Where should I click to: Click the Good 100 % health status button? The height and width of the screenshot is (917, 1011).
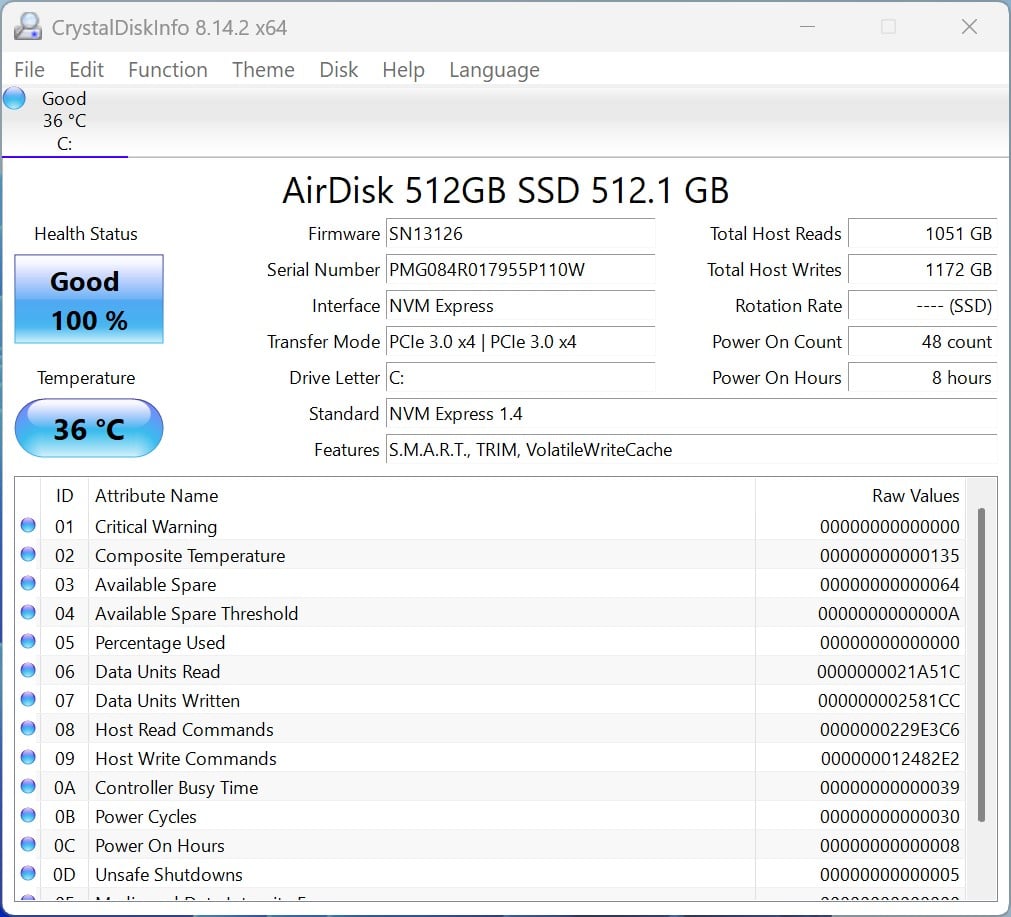coord(89,299)
